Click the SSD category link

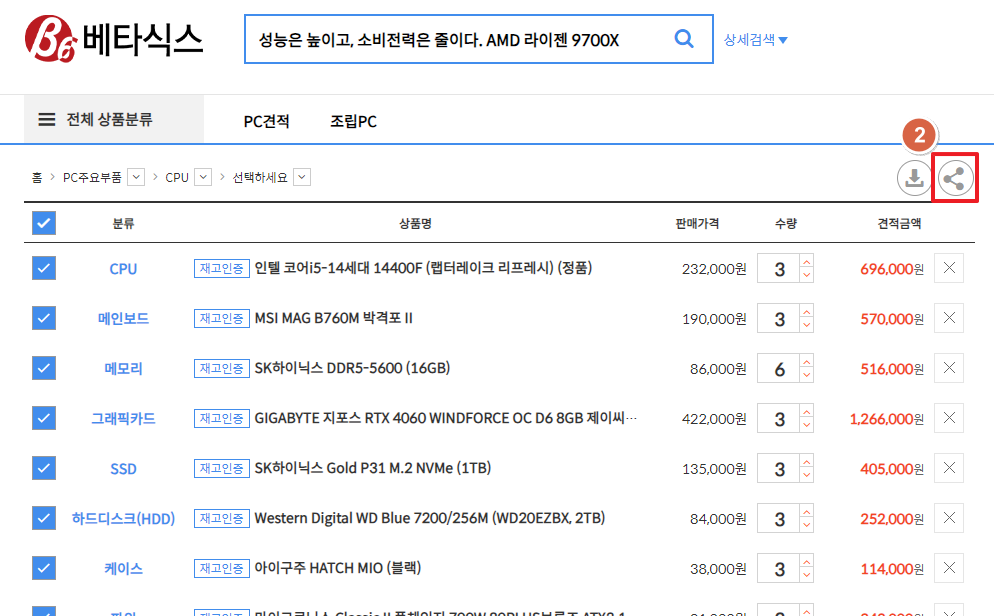tap(123, 469)
